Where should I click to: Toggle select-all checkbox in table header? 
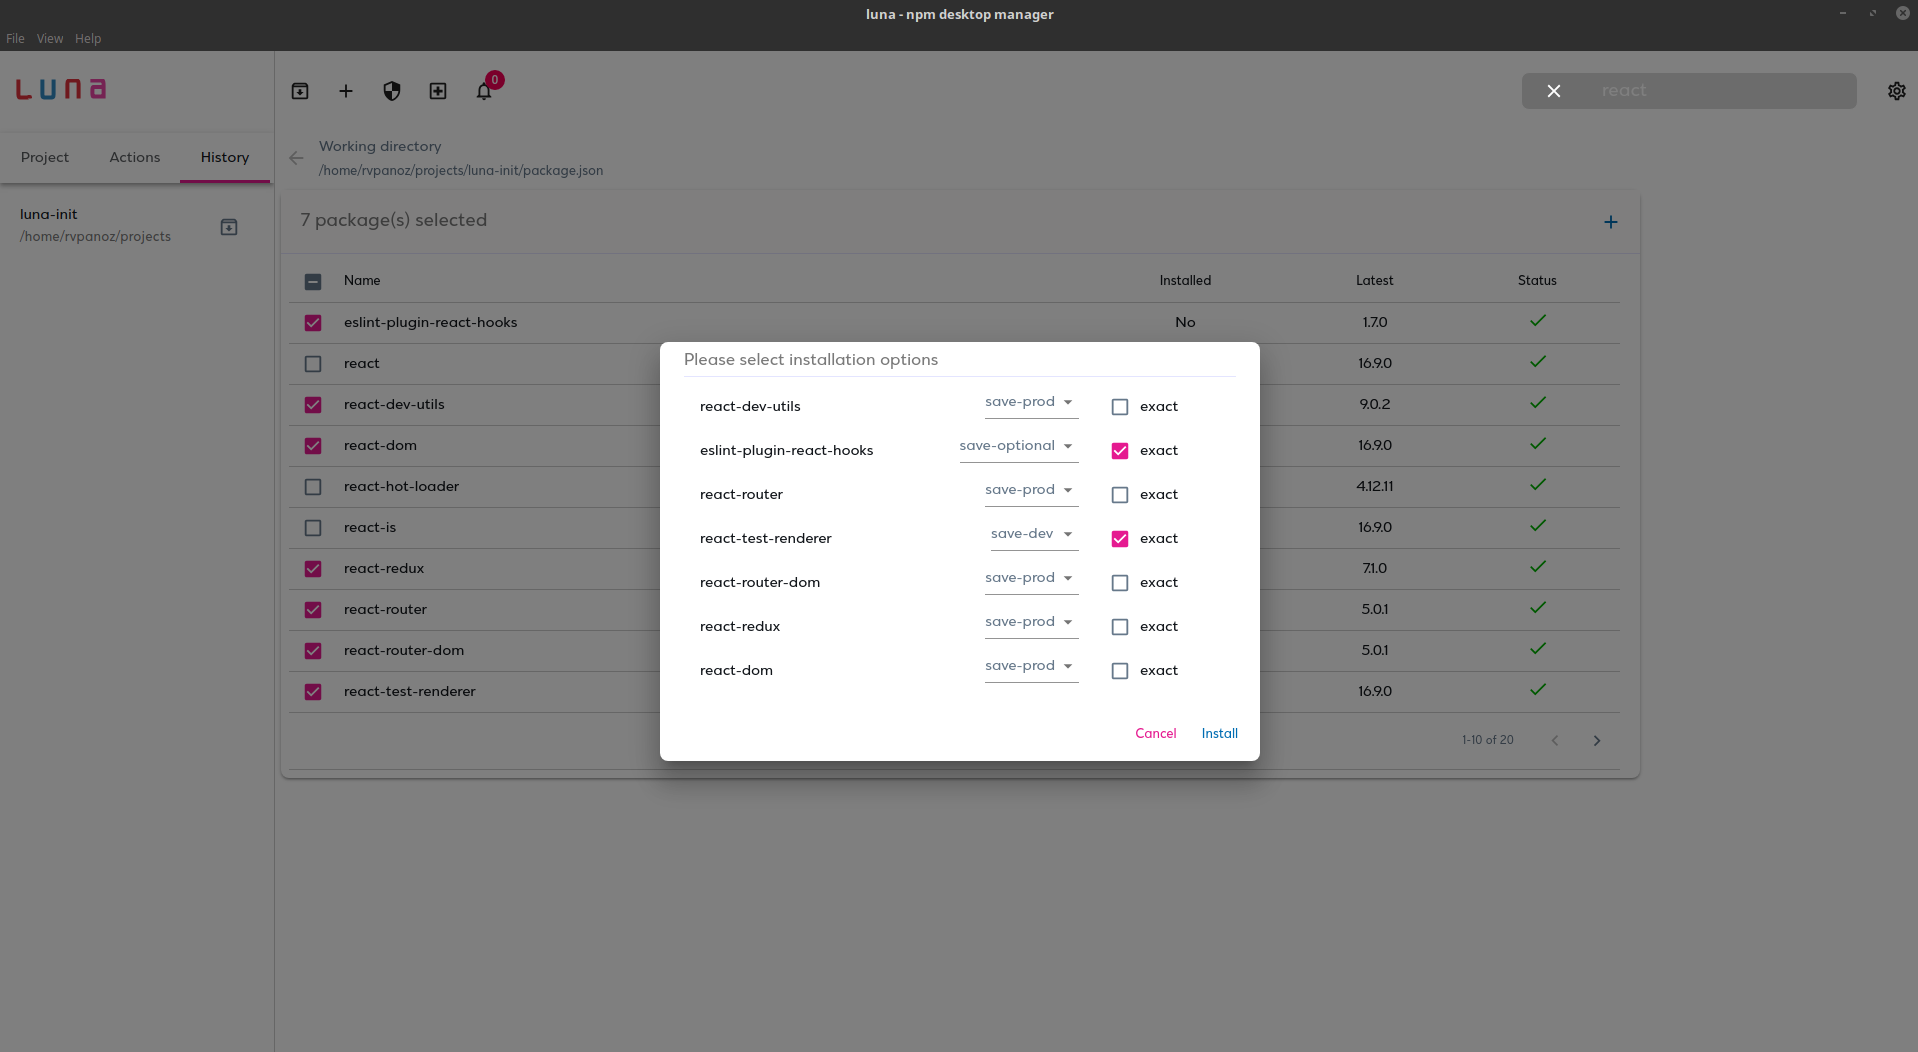pyautogui.click(x=313, y=282)
